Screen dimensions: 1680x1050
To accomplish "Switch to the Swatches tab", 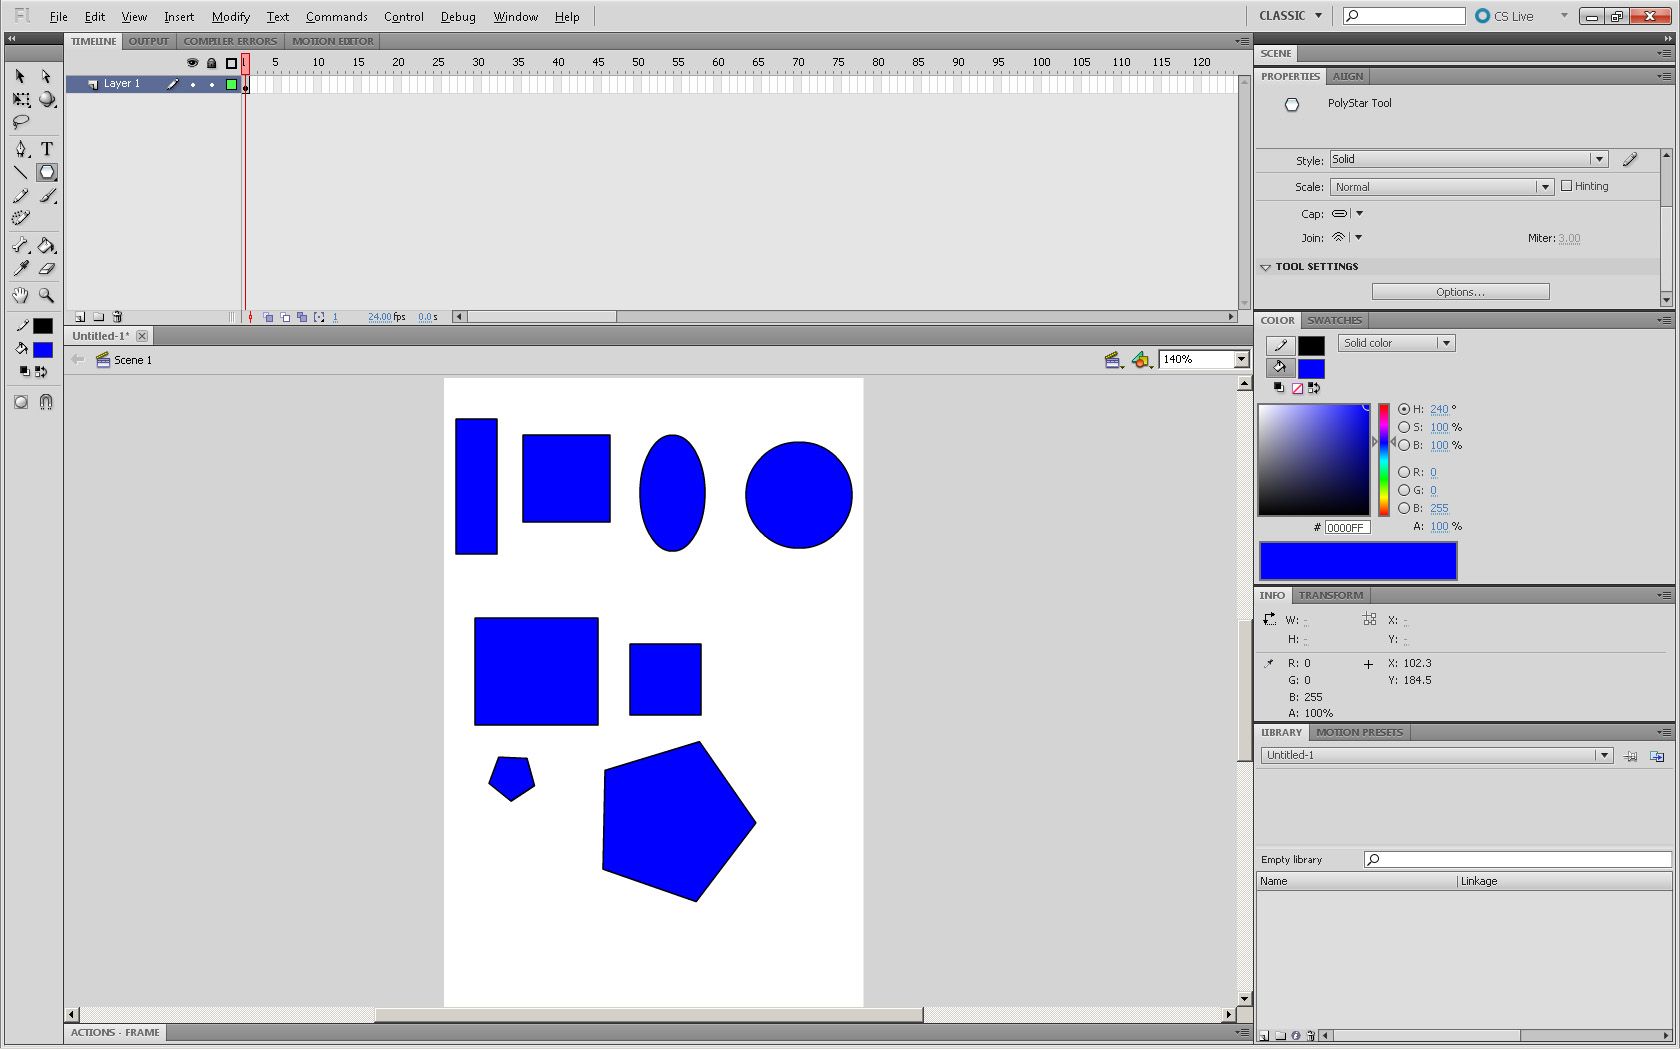I will (1334, 320).
